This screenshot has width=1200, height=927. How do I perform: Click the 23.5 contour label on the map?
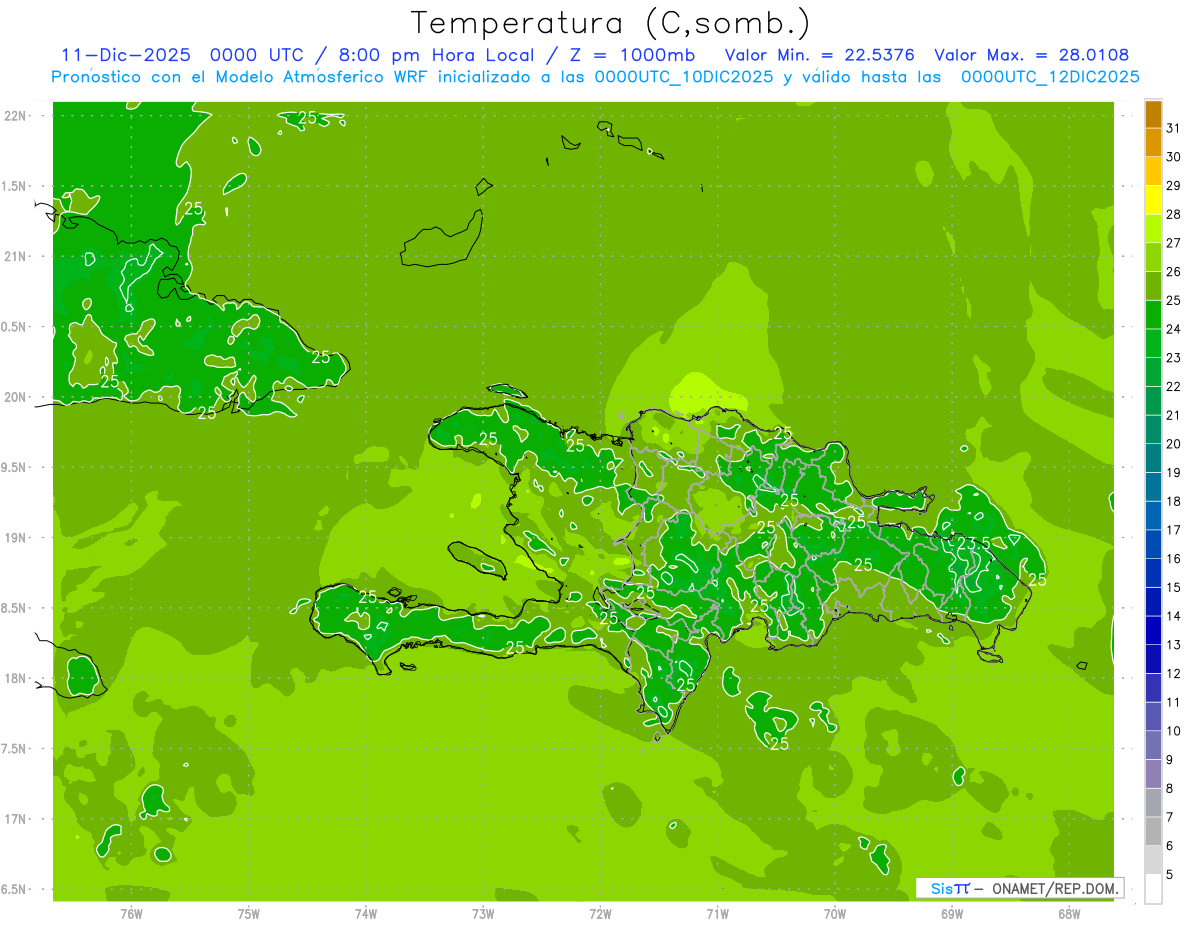(x=974, y=543)
